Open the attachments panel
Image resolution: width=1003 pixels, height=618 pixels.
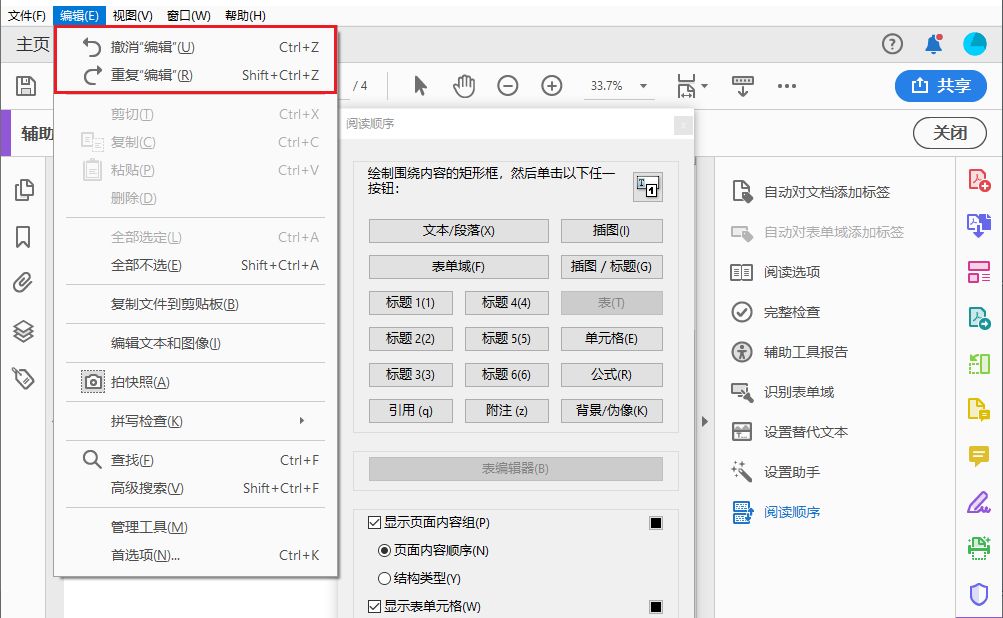pos(24,283)
